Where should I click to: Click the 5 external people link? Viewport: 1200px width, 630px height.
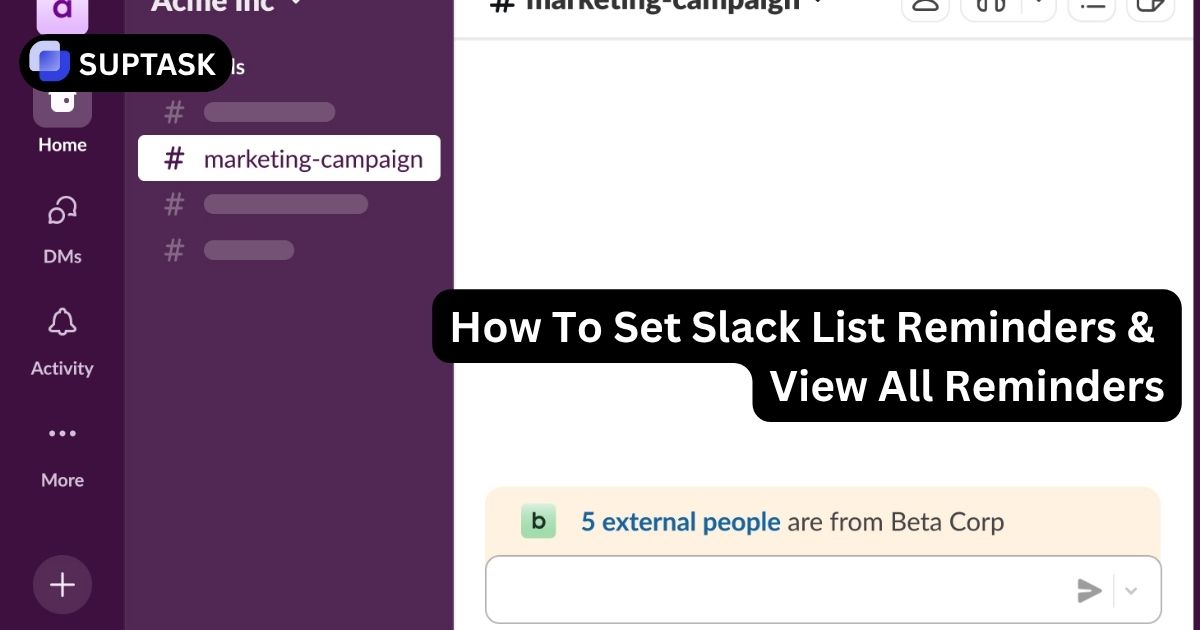click(680, 521)
